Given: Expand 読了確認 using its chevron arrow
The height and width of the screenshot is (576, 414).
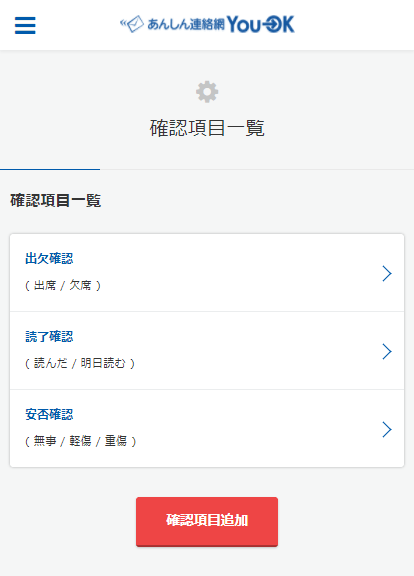Looking at the screenshot, I should tap(387, 352).
